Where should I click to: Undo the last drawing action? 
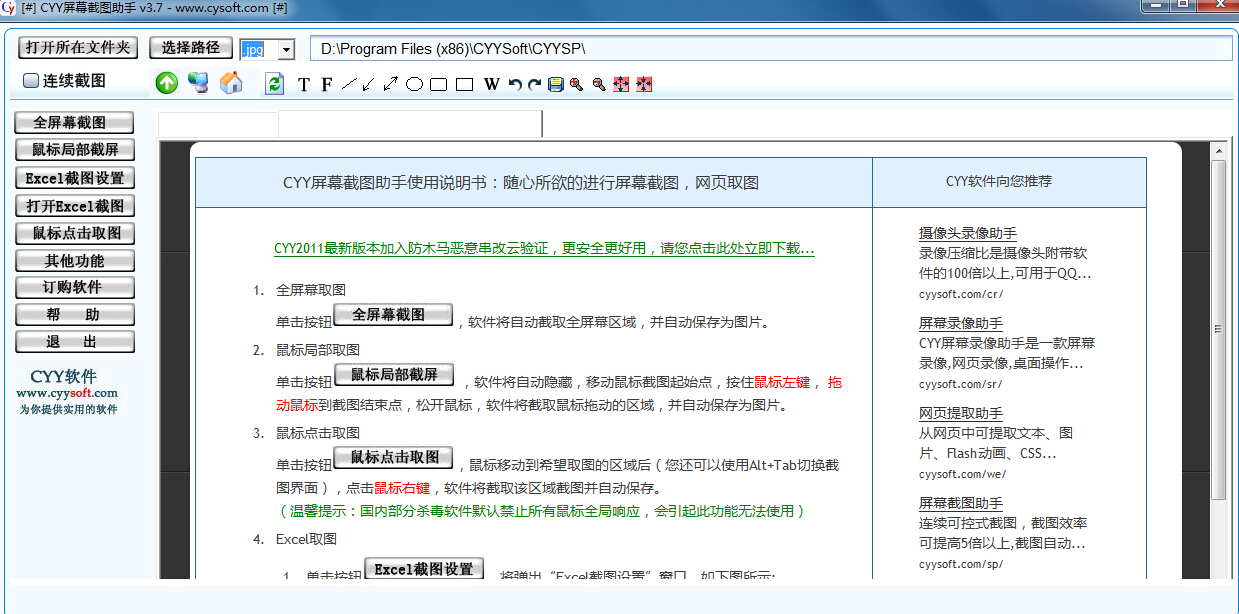tap(515, 85)
